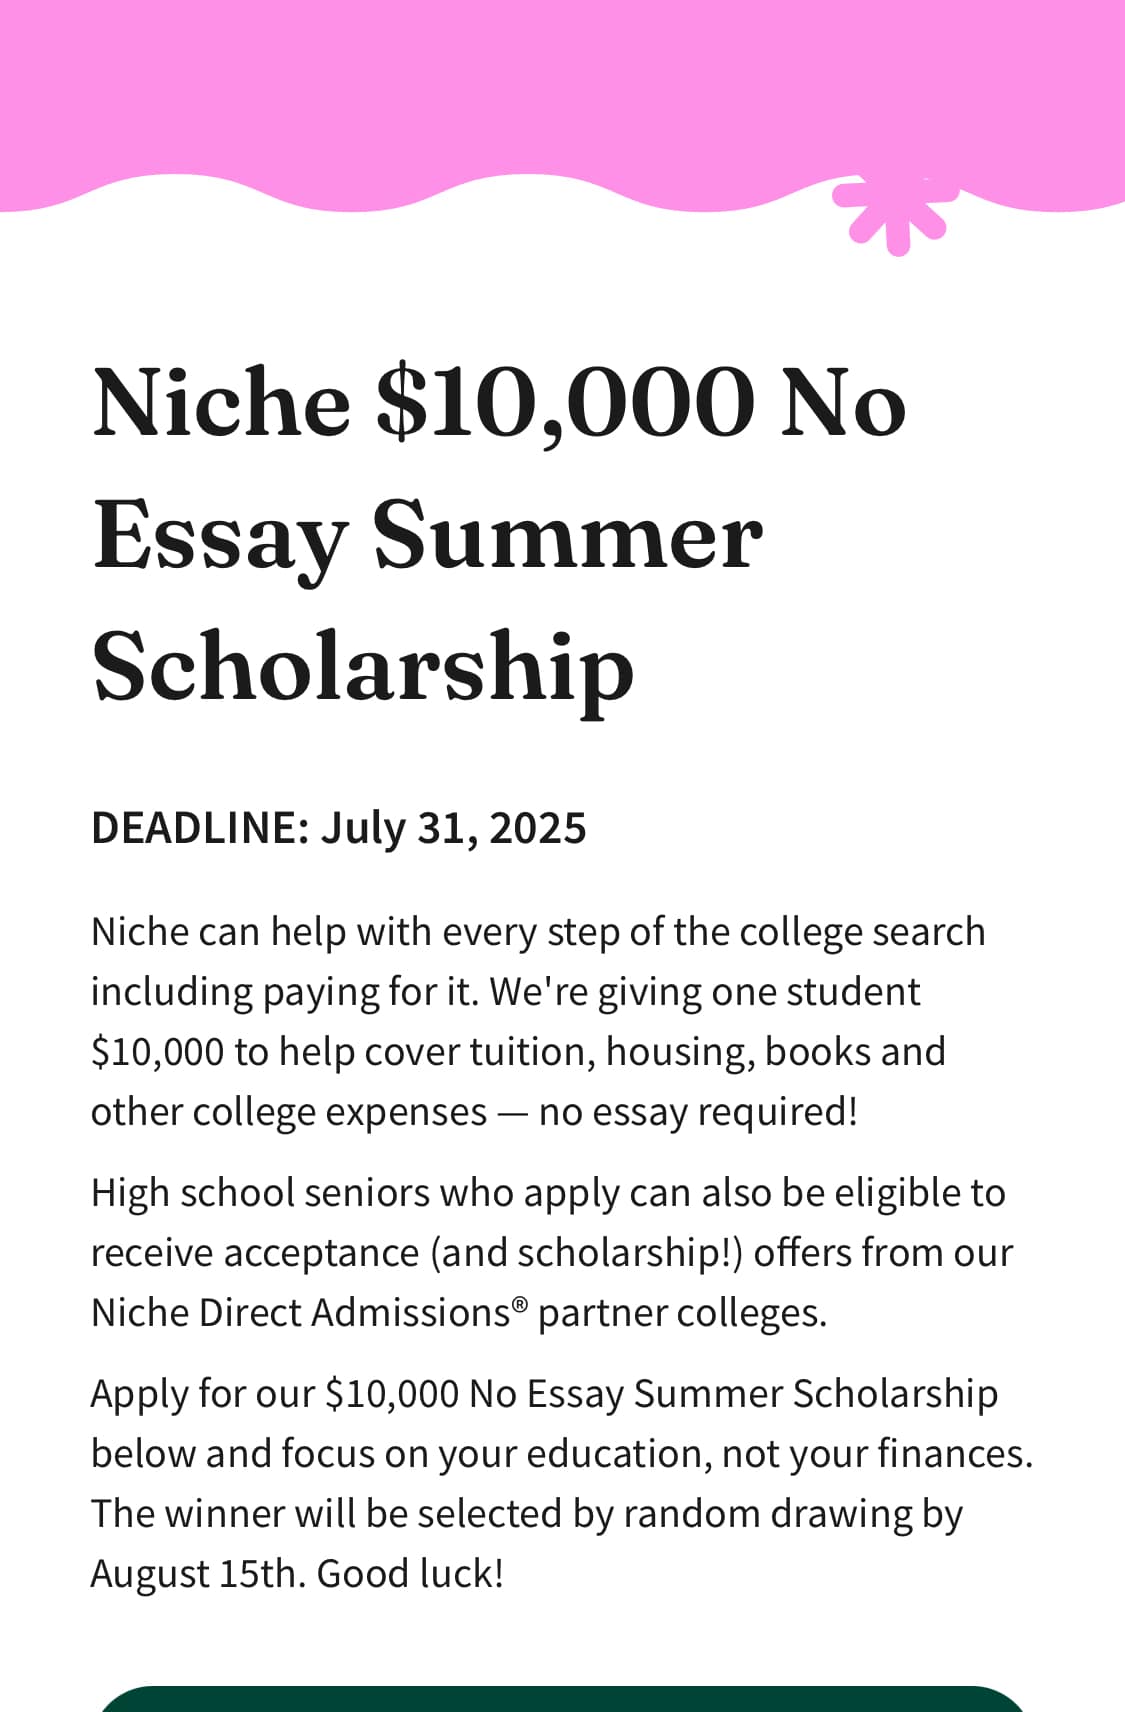Tap the $10,000 to help cover tuition line
The height and width of the screenshot is (1712, 1125).
[x=518, y=1052]
